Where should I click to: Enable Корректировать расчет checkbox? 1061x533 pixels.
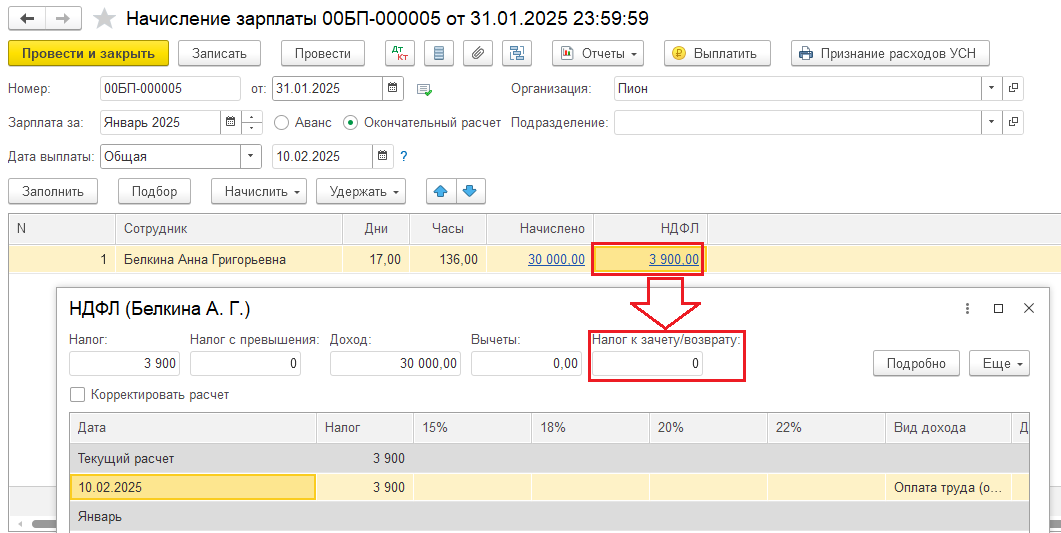point(78,394)
